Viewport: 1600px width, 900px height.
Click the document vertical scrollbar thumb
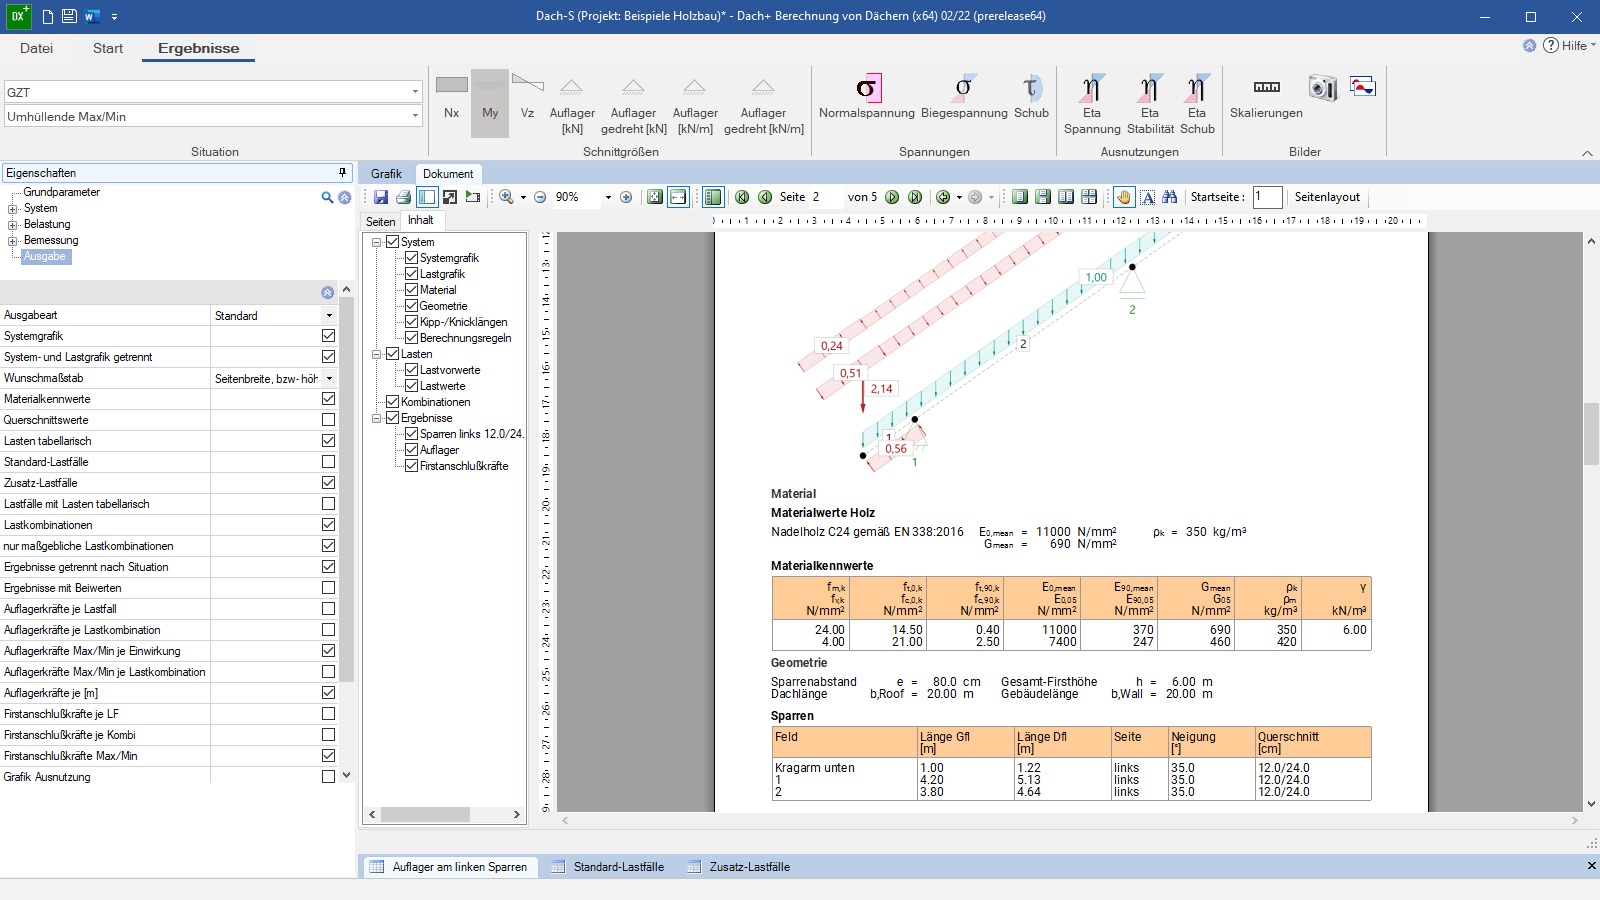[1591, 434]
